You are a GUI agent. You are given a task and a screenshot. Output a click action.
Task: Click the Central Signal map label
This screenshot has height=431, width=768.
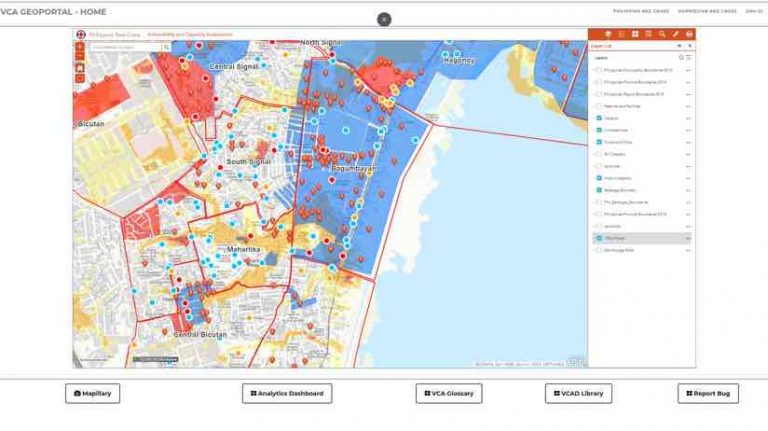234,66
